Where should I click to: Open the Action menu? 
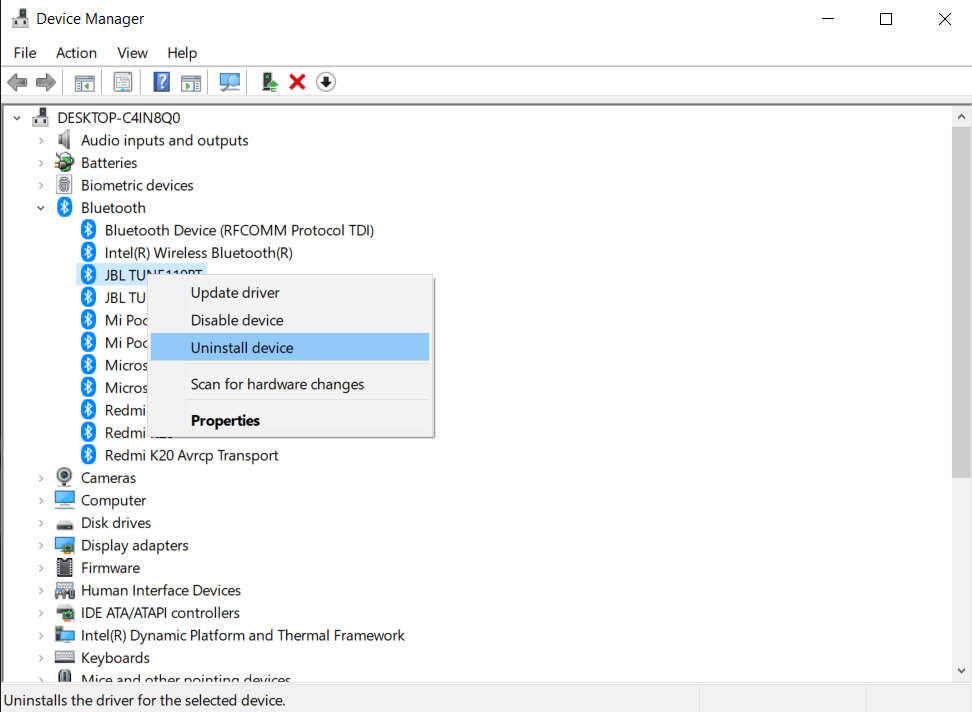[x=76, y=53]
